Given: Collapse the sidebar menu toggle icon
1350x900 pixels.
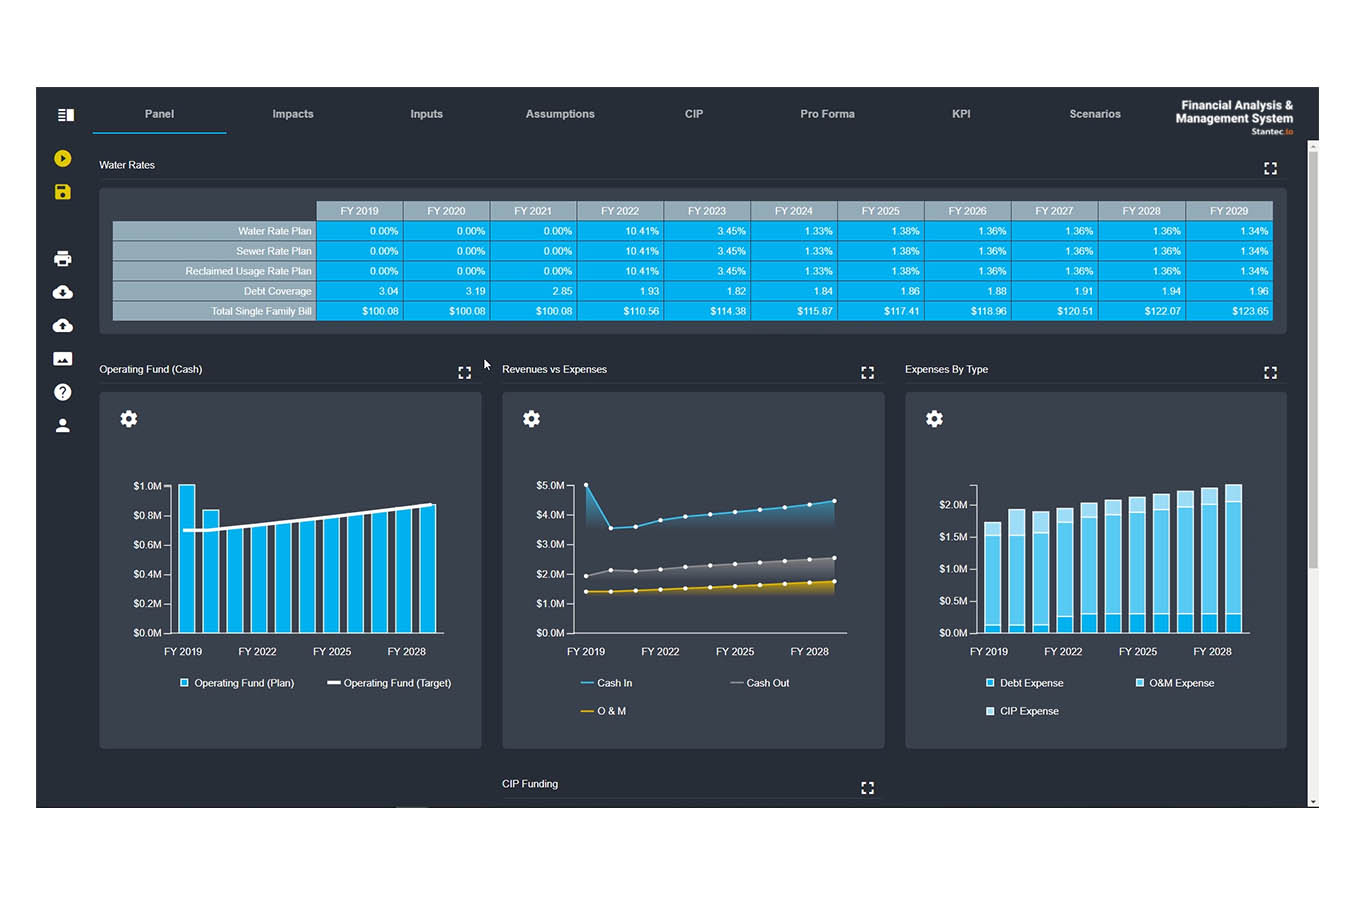Looking at the screenshot, I should [65, 115].
